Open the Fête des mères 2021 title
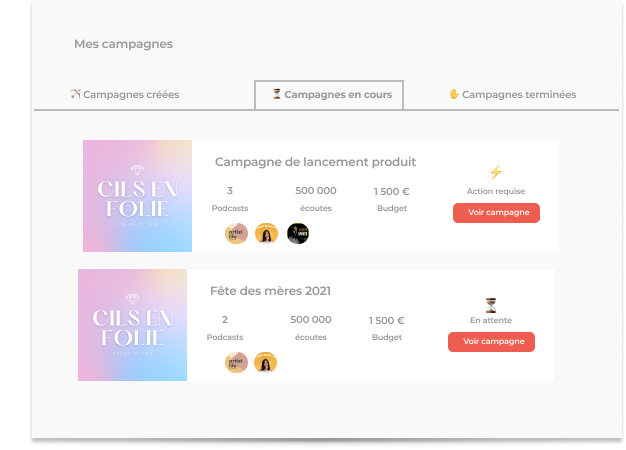This screenshot has width=626, height=450. (x=270, y=291)
